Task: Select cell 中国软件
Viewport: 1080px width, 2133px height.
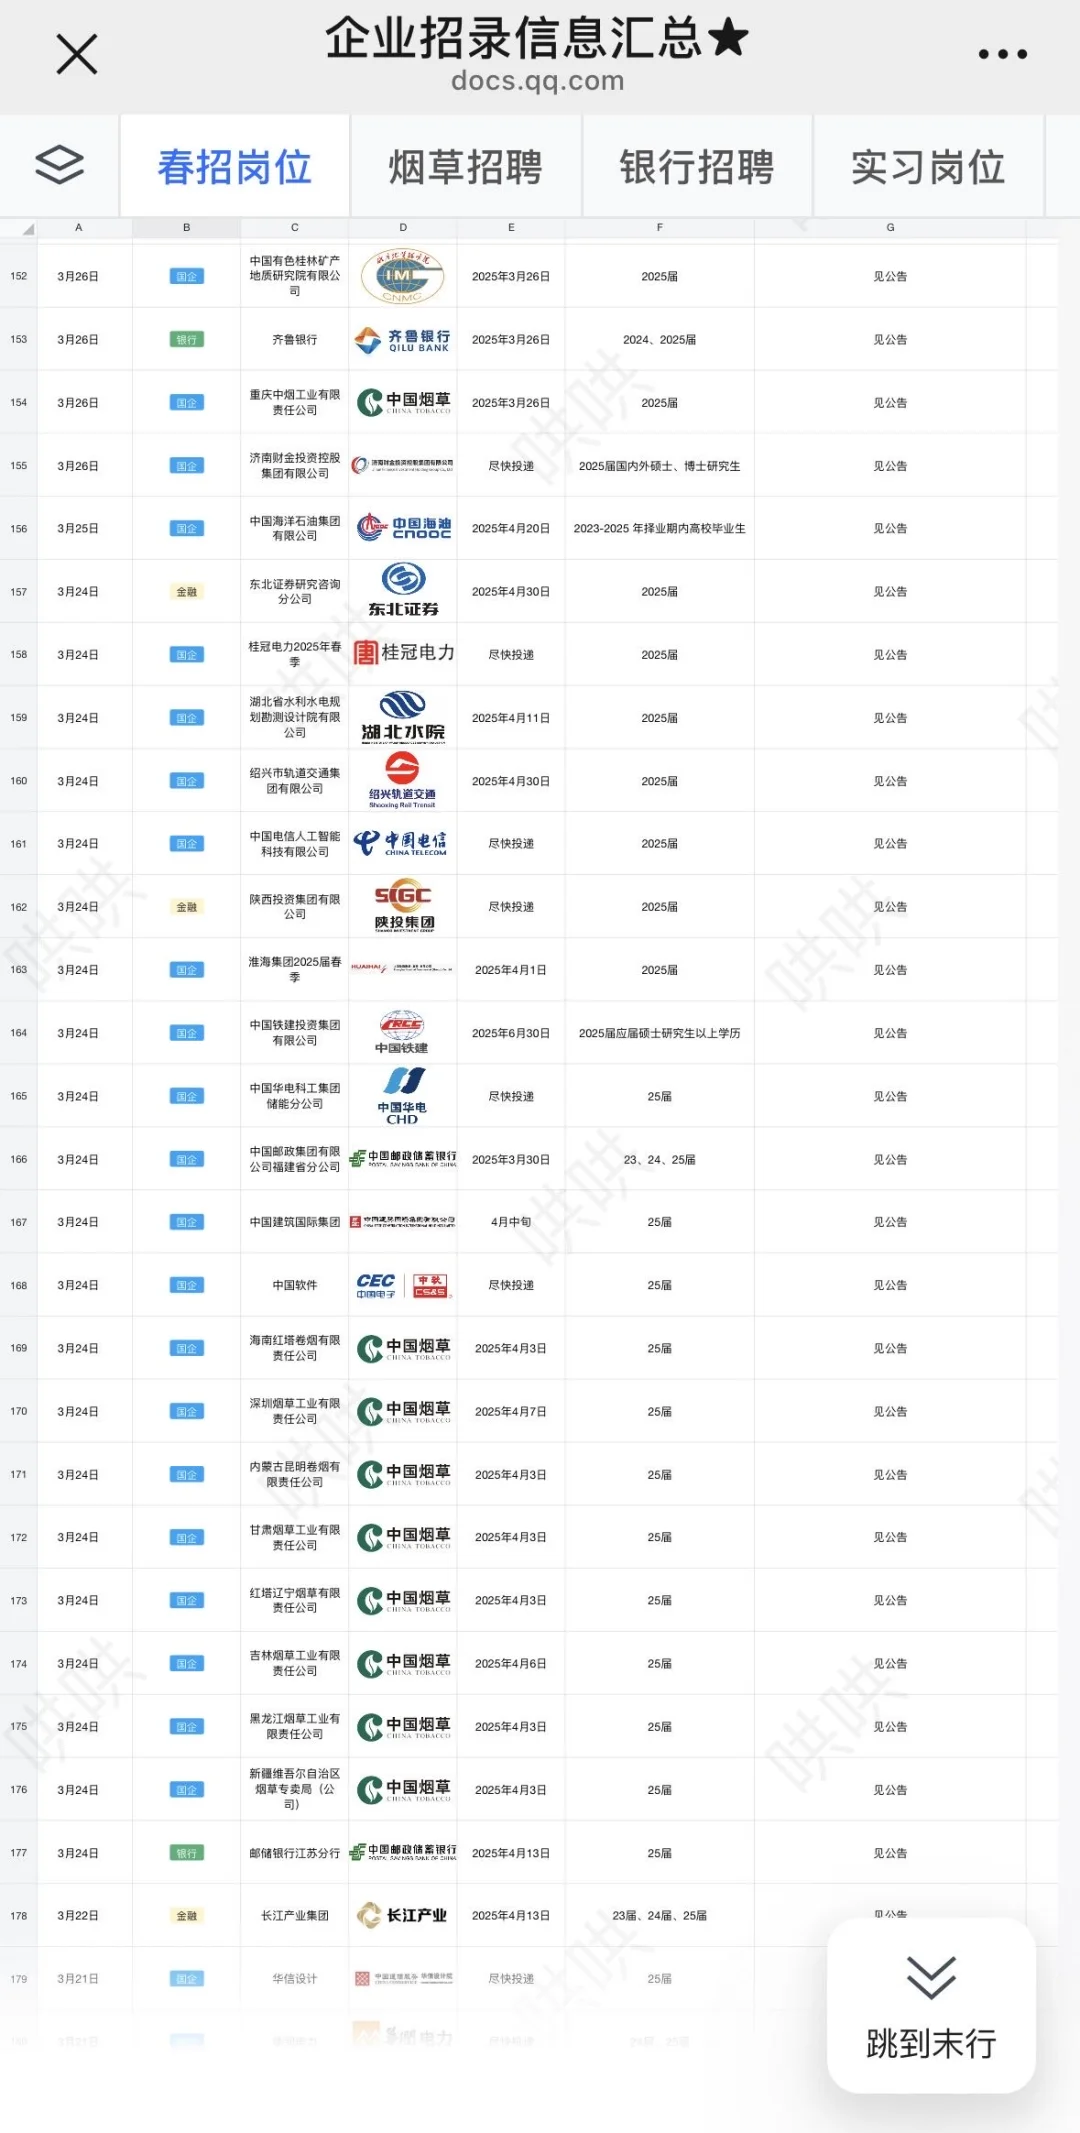Action: tap(295, 1285)
